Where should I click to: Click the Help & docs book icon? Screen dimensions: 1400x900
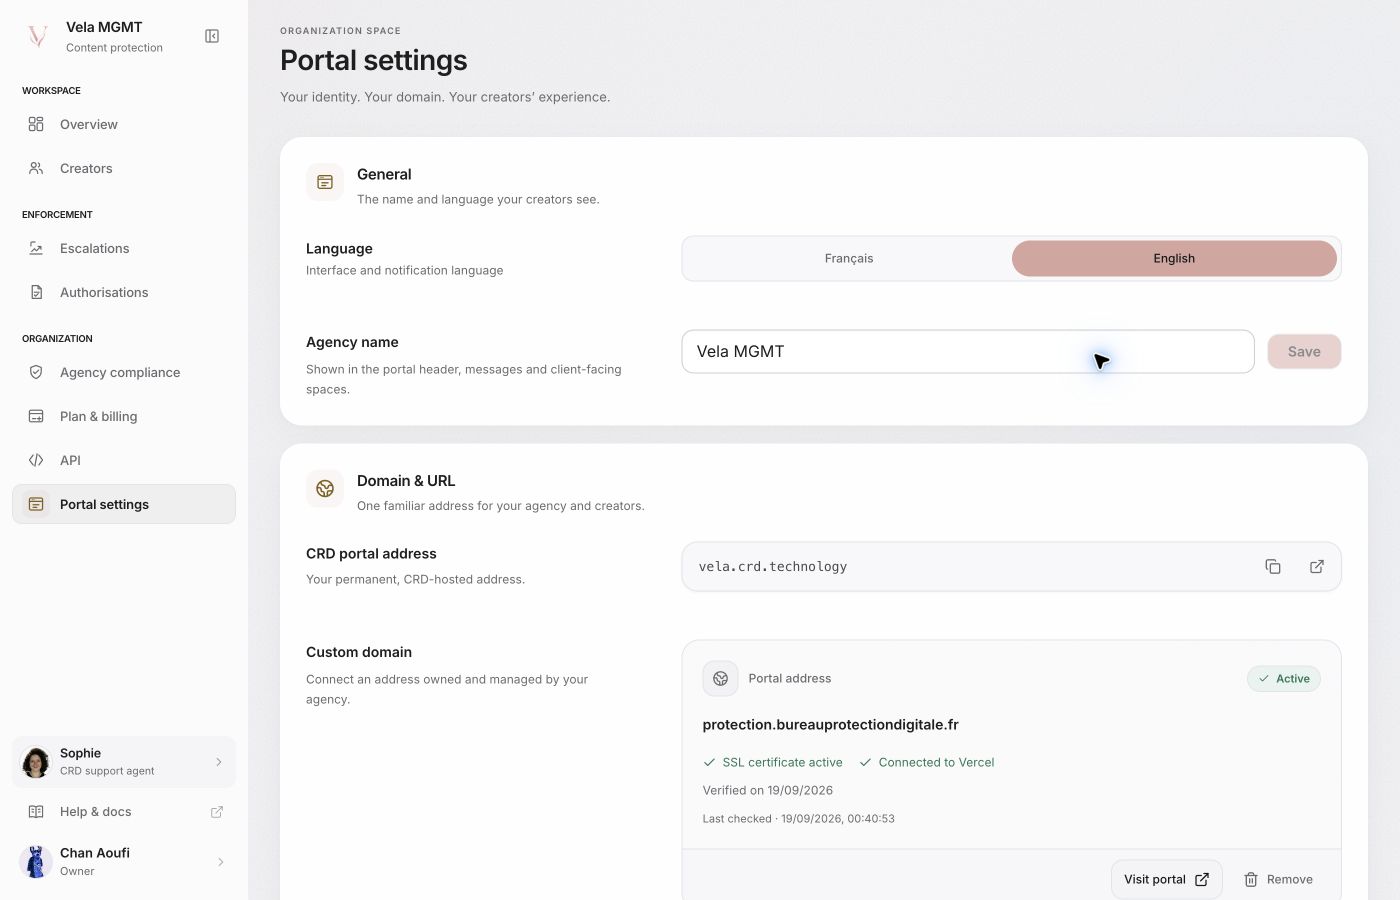click(36, 812)
